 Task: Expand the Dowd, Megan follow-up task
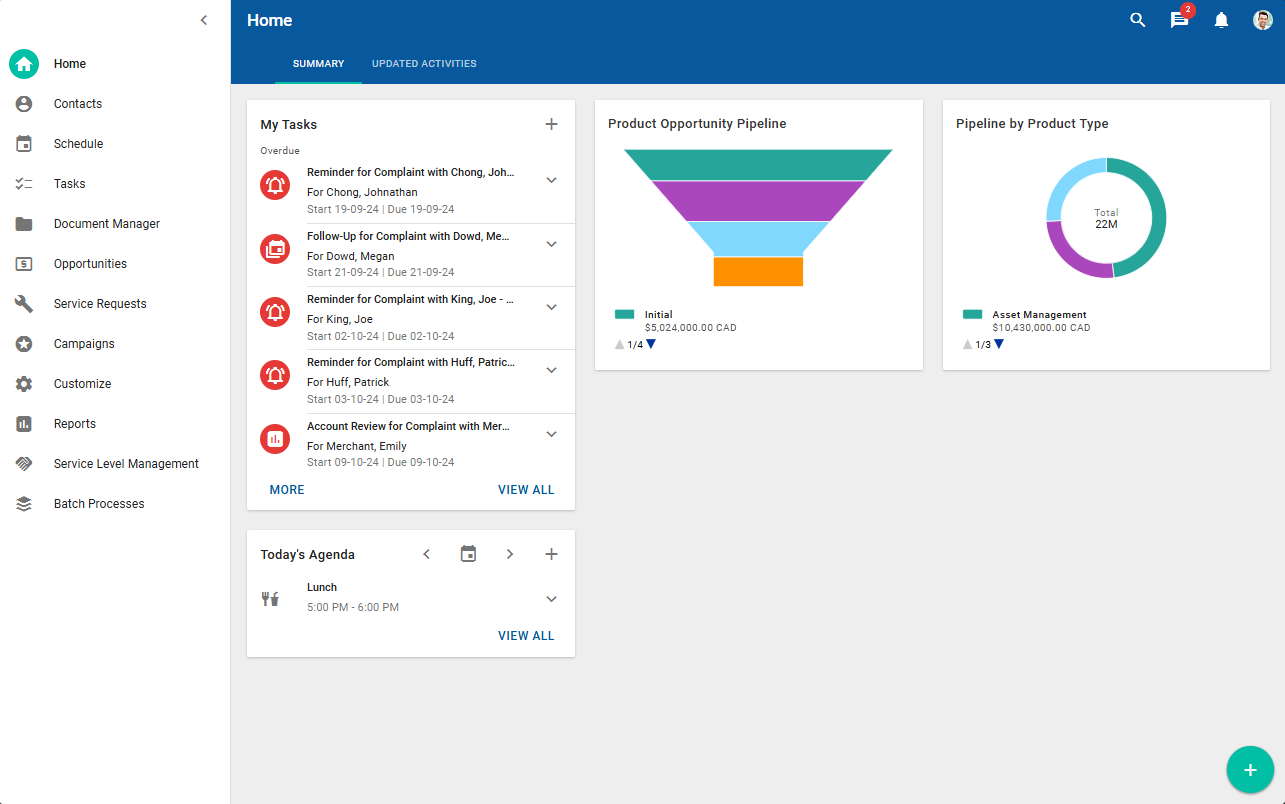point(551,244)
